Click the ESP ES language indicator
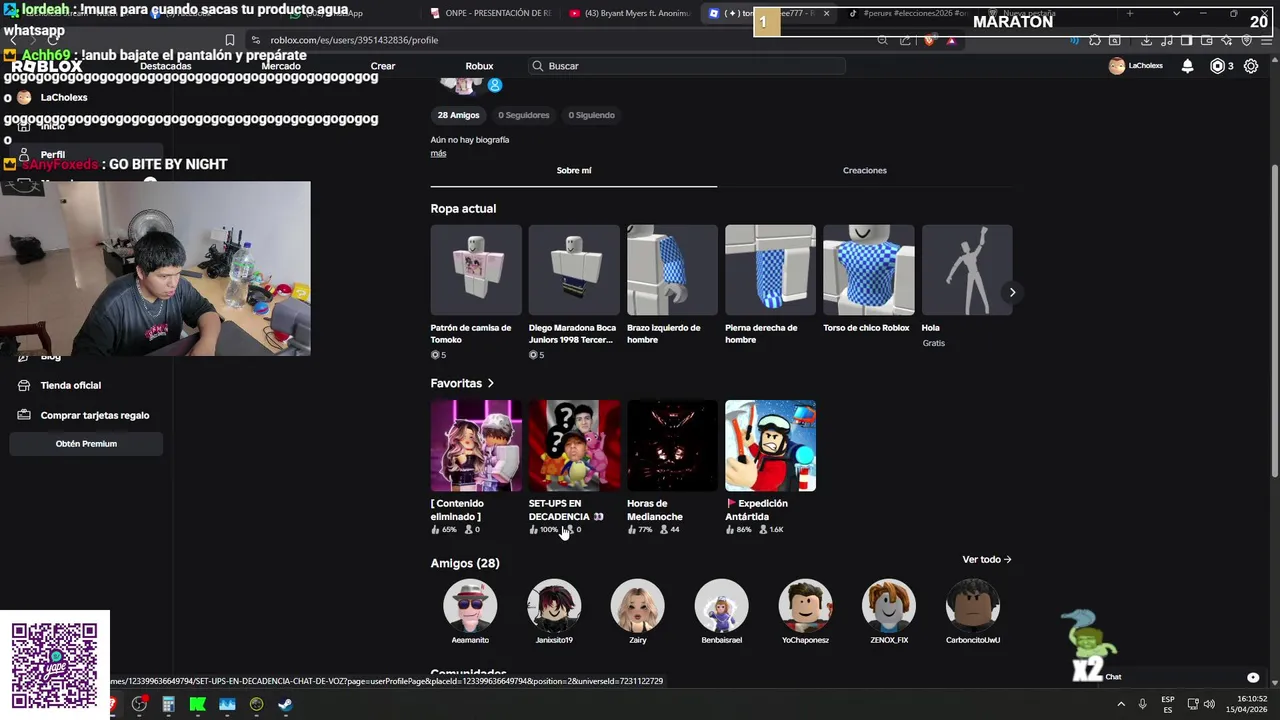The height and width of the screenshot is (720, 1280). click(x=1168, y=704)
